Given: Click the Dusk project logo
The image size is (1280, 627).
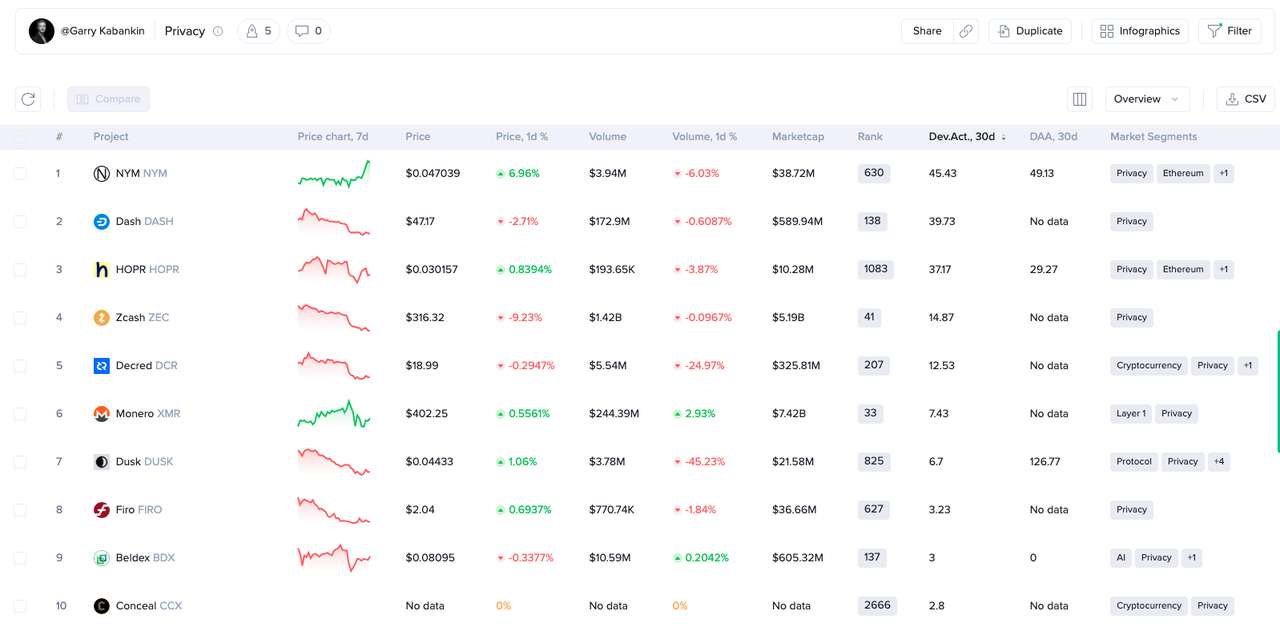Looking at the screenshot, I should pos(101,462).
